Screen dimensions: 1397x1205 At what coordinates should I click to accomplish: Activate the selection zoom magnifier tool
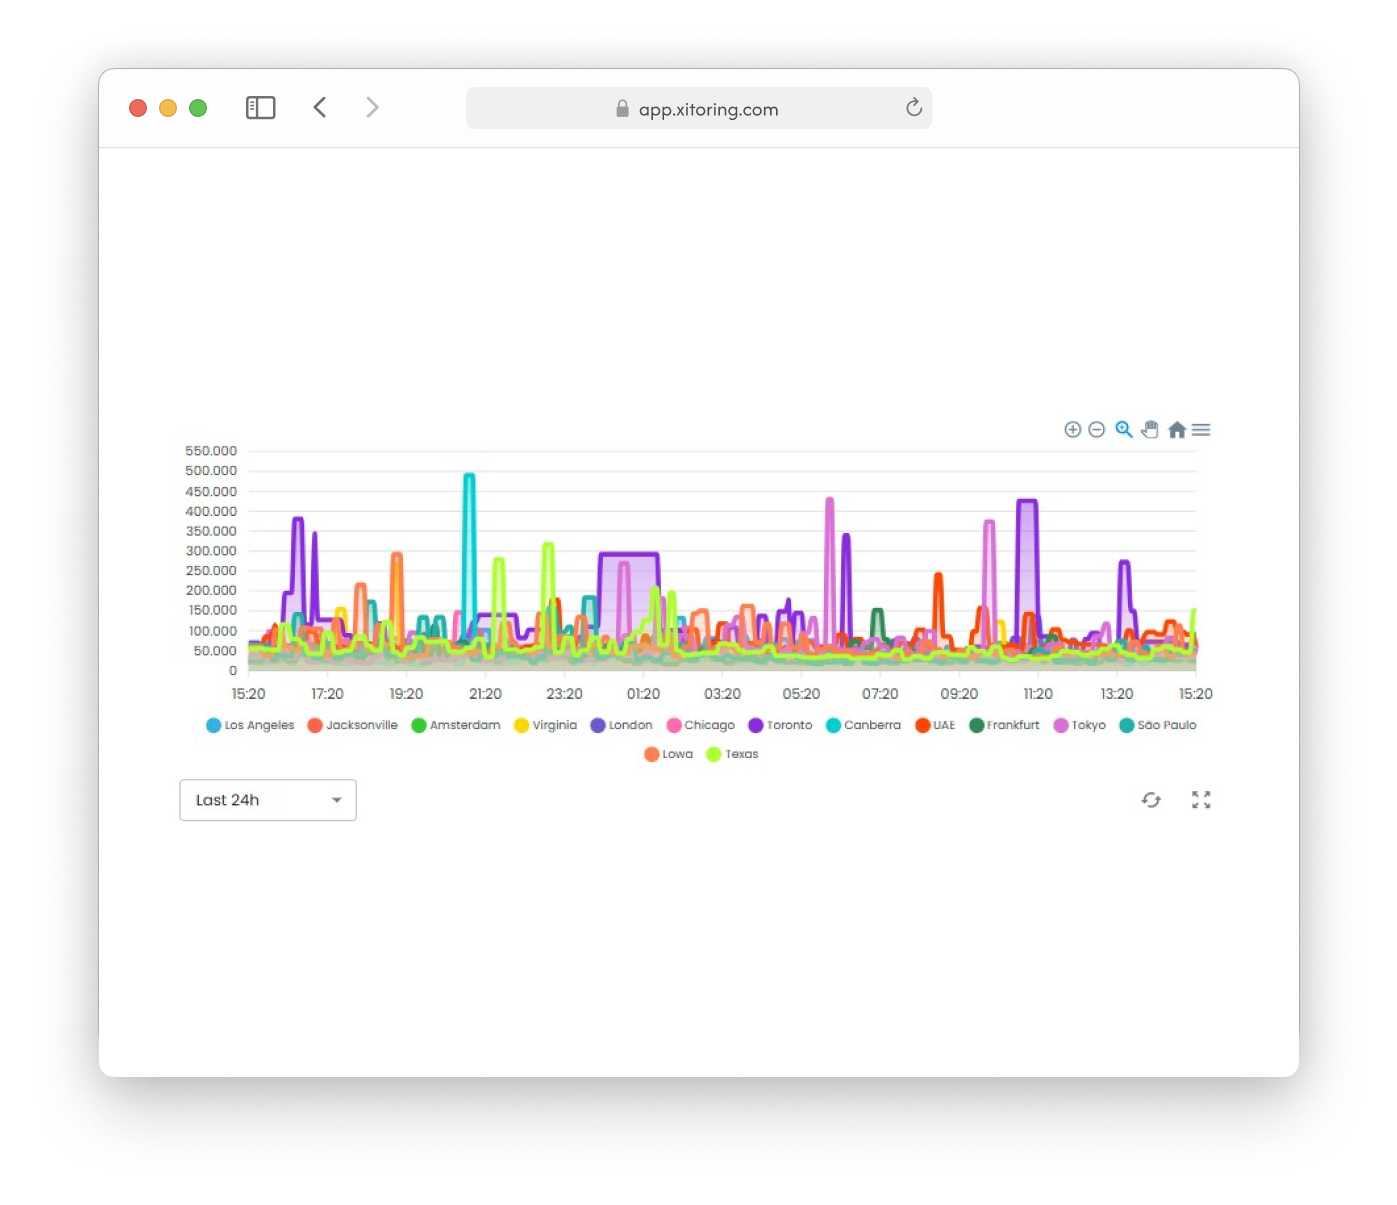1124,430
